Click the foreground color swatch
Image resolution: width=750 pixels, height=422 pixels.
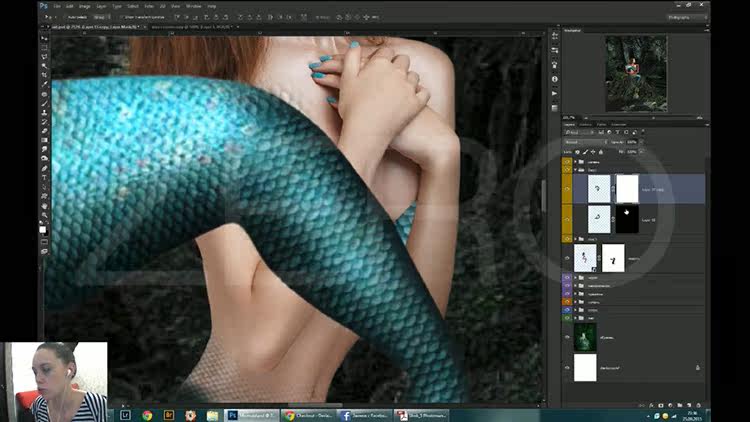(x=42, y=229)
